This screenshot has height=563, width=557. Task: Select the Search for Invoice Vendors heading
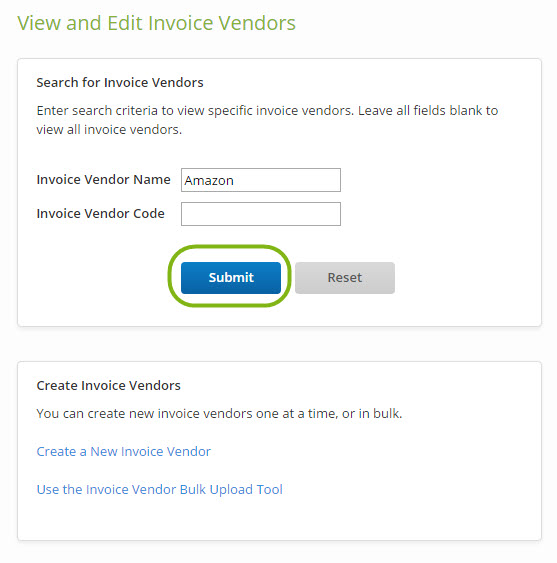coord(120,83)
